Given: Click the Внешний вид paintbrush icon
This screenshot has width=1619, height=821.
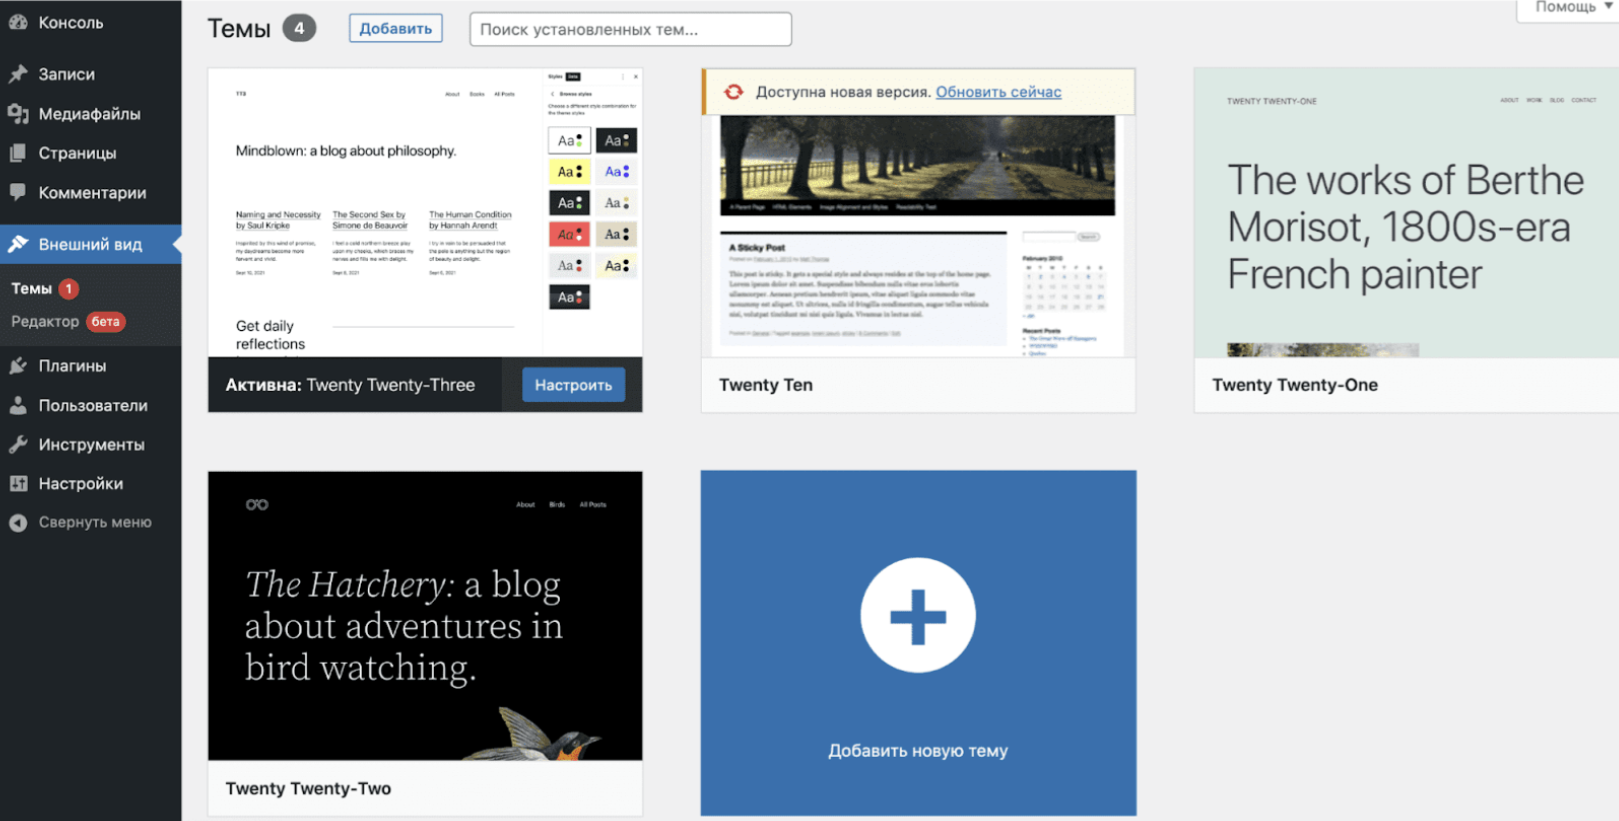Looking at the screenshot, I should (x=17, y=244).
